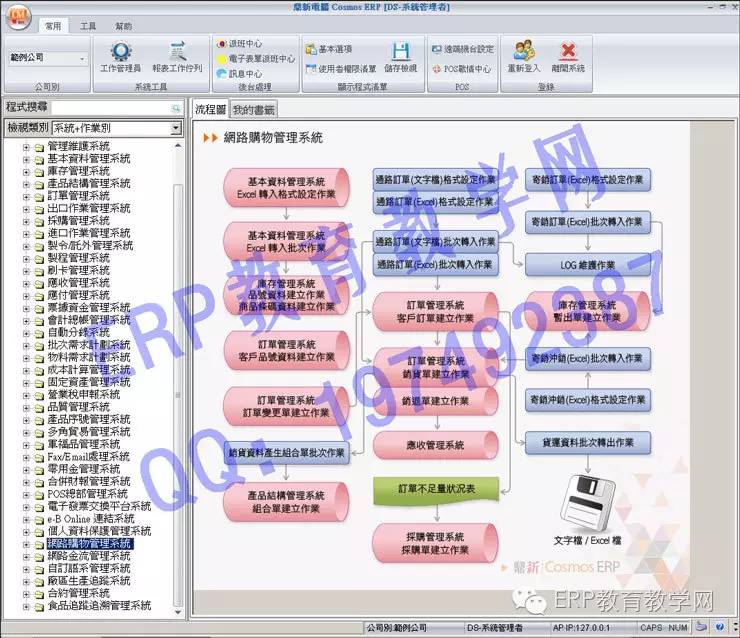Switch to the 工具 ribbon tab
Viewport: 740px width, 638px height.
88,26
